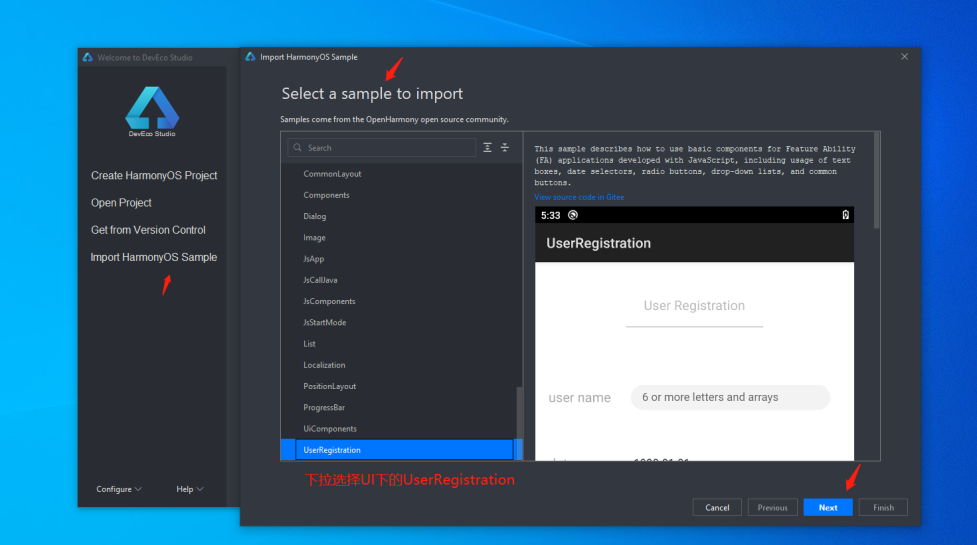Click the Expand All icon beside search
This screenshot has width=977, height=545.
click(x=488, y=147)
